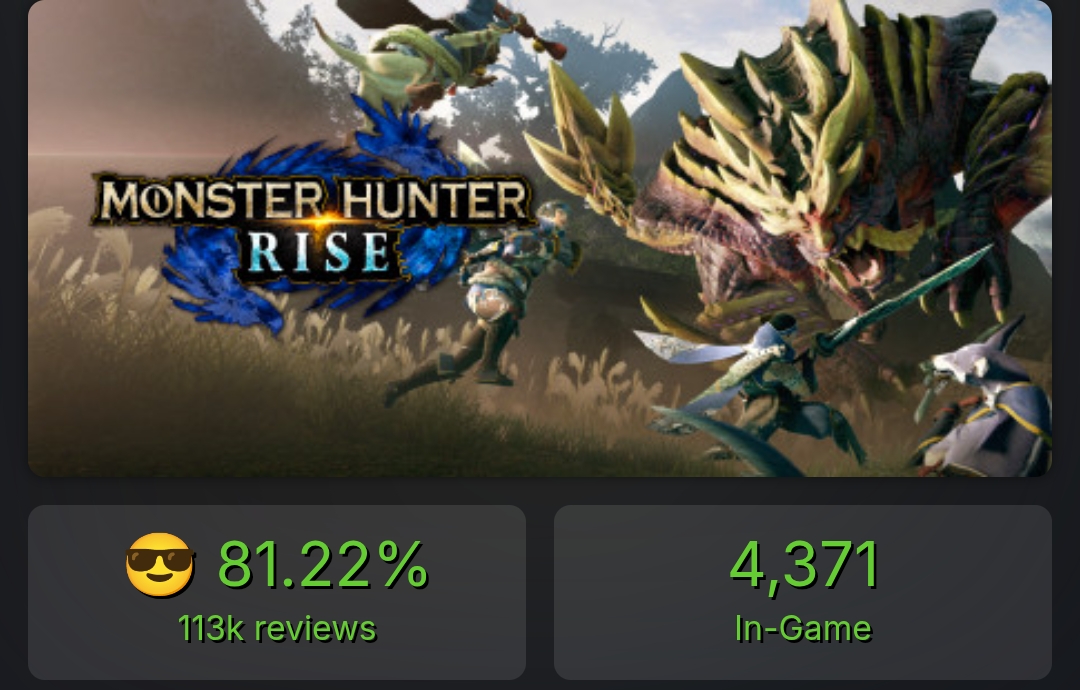The image size is (1080, 690).
Task: Click the word HUNTER in the logo
Action: [435, 200]
